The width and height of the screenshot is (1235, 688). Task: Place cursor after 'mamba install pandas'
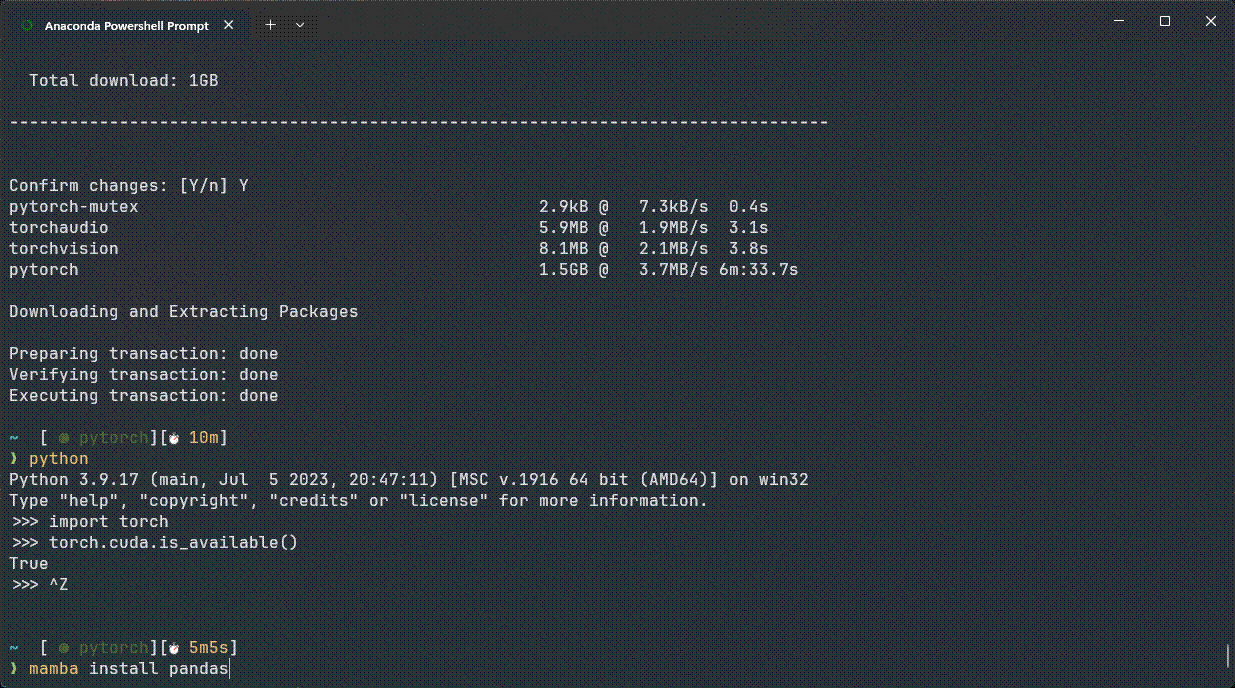(229, 669)
